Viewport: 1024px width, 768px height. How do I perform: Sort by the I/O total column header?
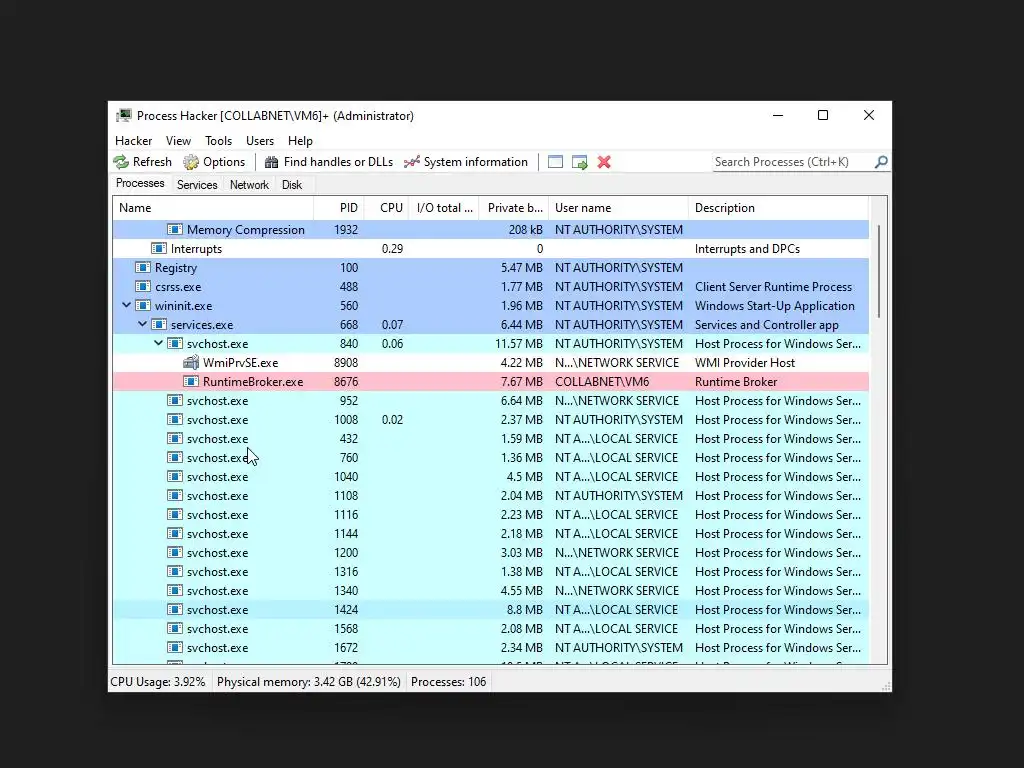click(x=444, y=208)
